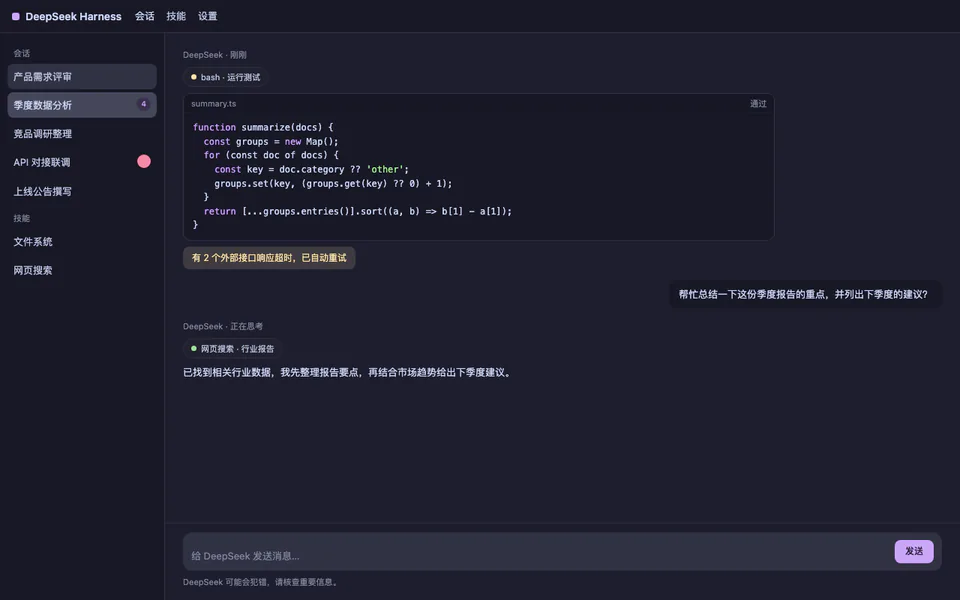960x600 pixels.
Task: Click the DeepSeek Harness logo square
Action: [16, 17]
